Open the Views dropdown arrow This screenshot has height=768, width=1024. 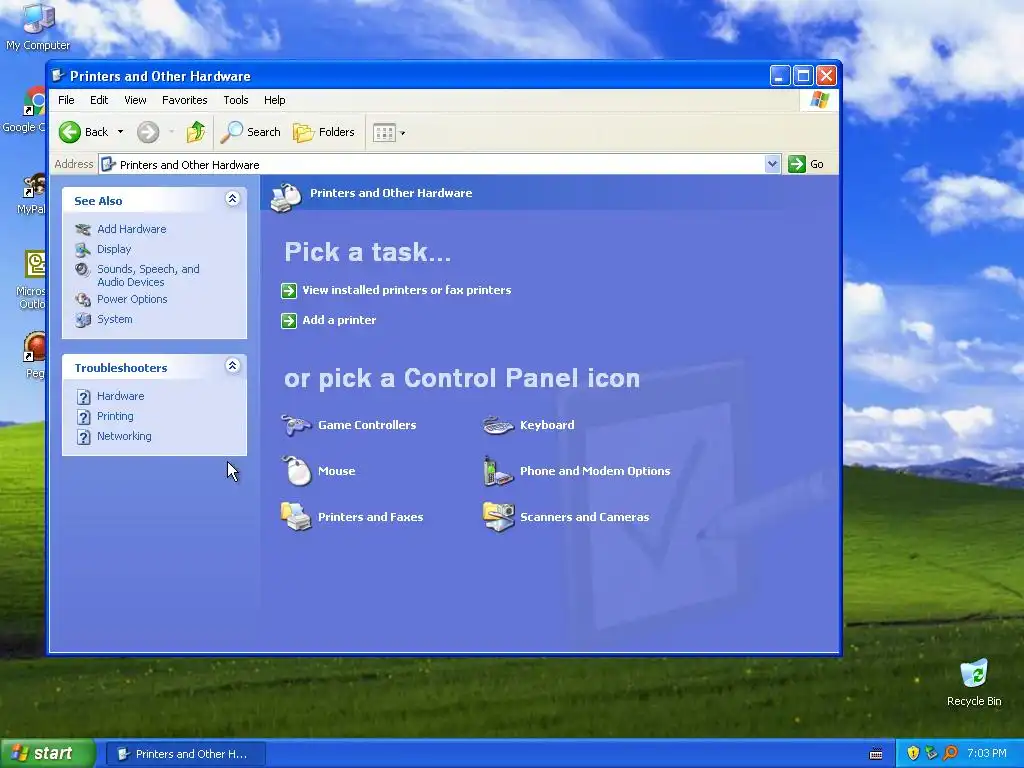tap(402, 133)
